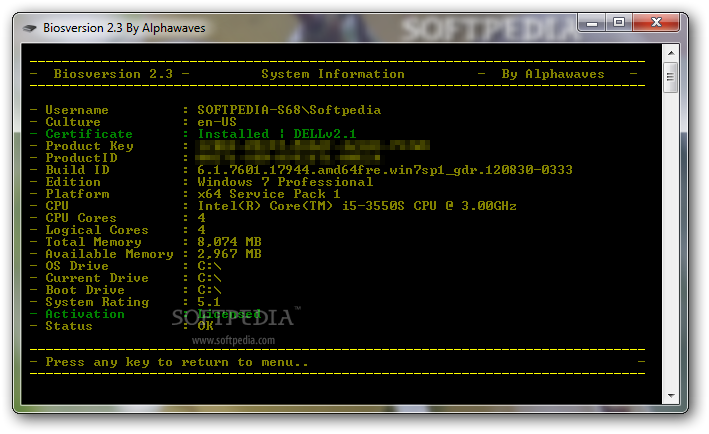Image resolution: width=709 pixels, height=434 pixels.
Task: Click the certificate value 'Installed | DELLv2.1'
Action: [277, 134]
